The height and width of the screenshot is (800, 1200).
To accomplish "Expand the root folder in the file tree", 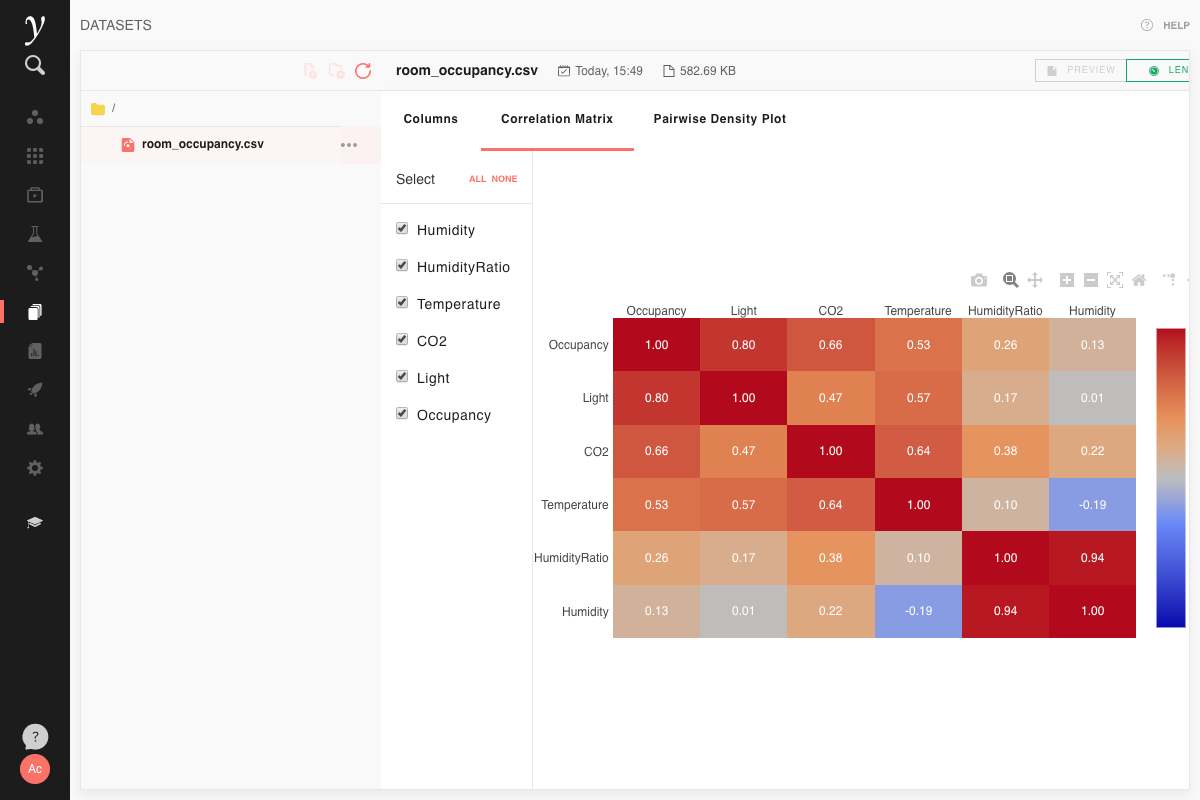I will [98, 109].
